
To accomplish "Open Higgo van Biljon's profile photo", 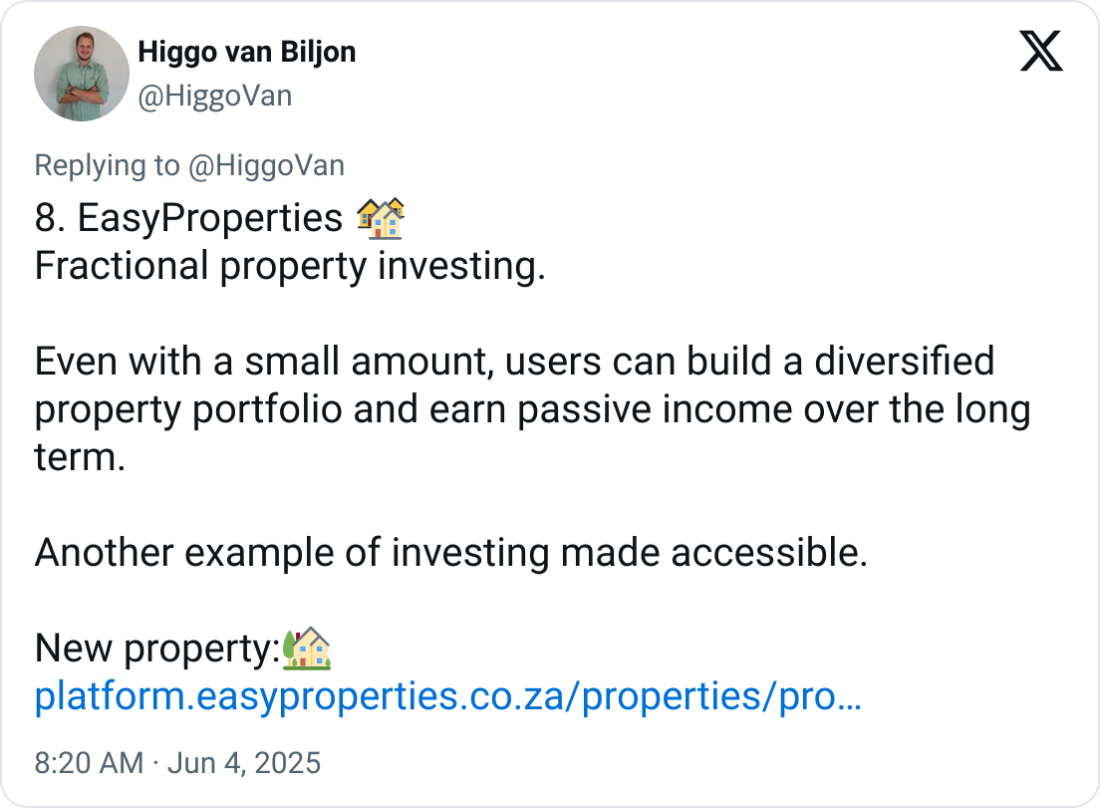I will (x=82, y=74).
